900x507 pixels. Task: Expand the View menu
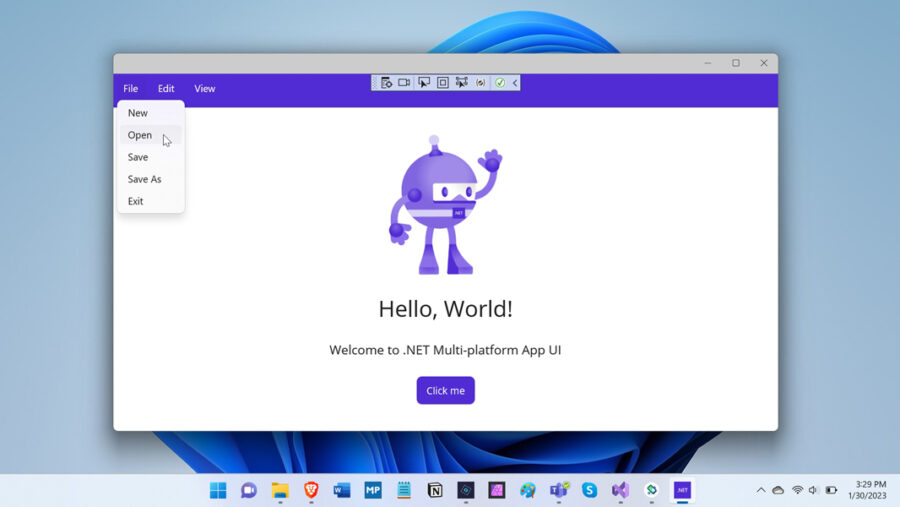[204, 89]
